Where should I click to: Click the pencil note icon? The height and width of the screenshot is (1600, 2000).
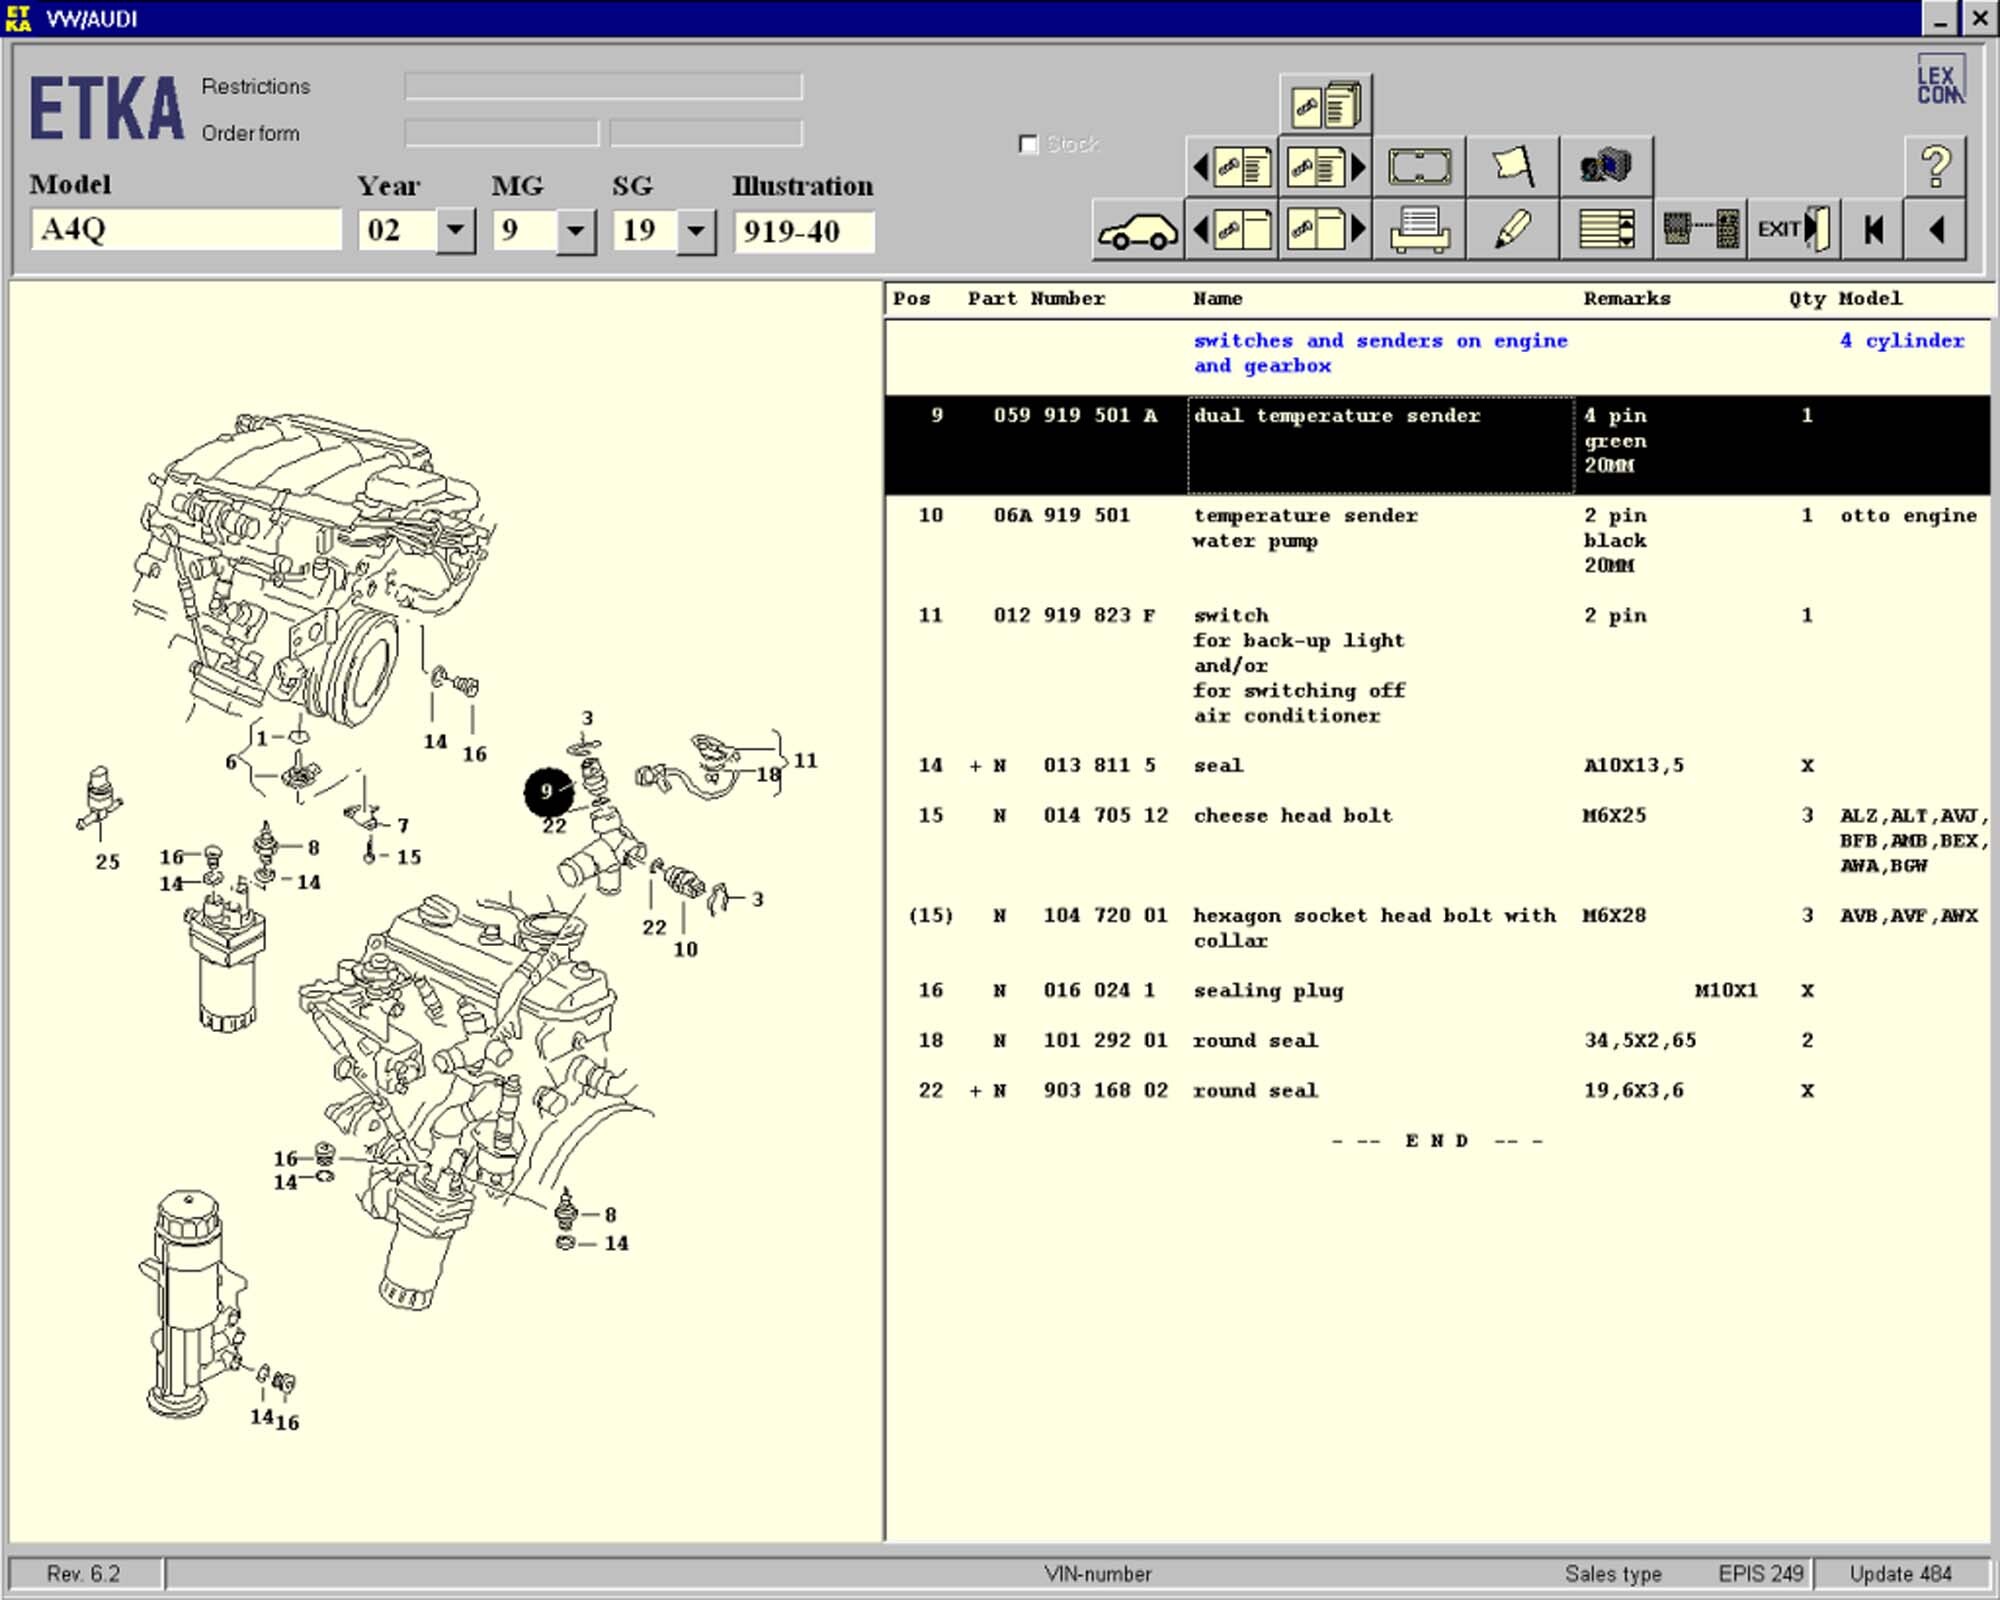coord(1513,230)
